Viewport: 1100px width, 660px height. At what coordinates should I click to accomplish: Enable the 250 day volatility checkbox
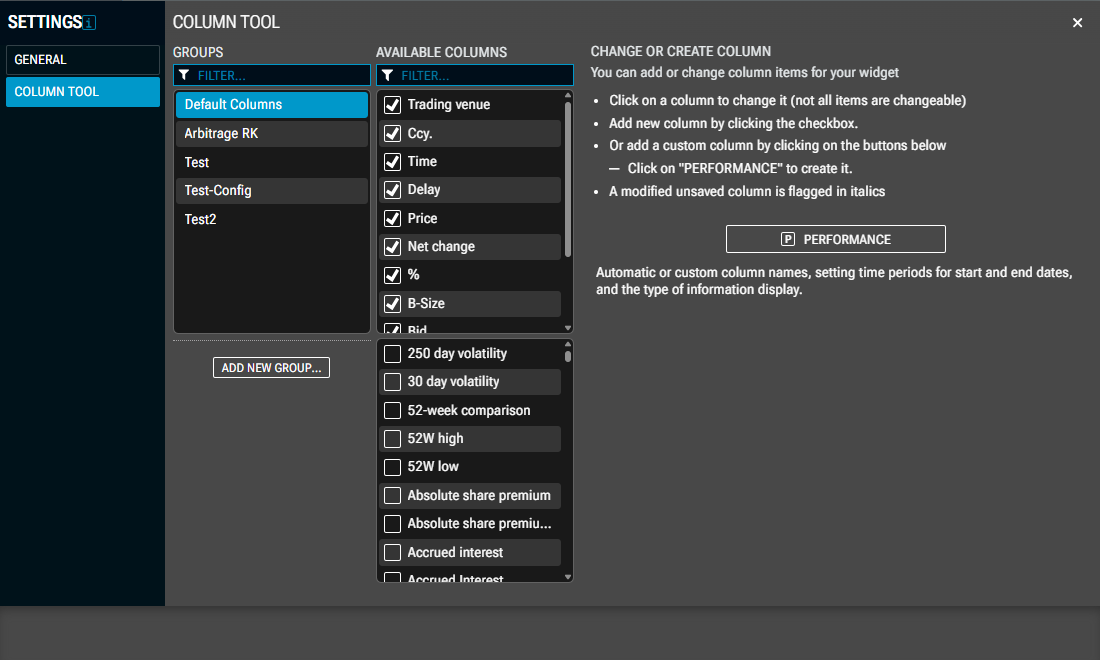(392, 353)
